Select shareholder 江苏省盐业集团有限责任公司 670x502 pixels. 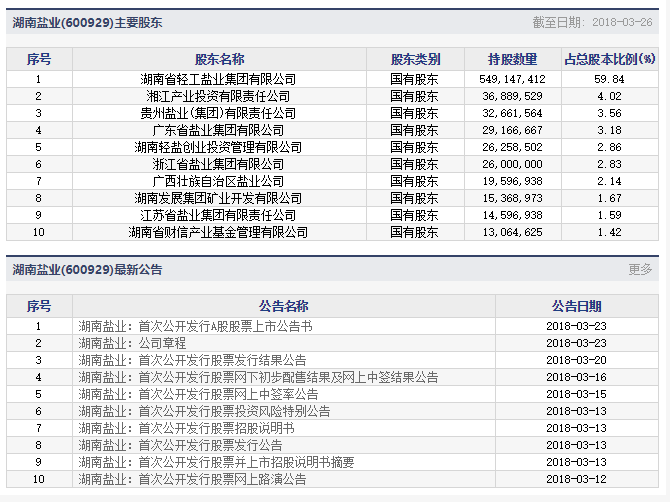pyautogui.click(x=218, y=215)
